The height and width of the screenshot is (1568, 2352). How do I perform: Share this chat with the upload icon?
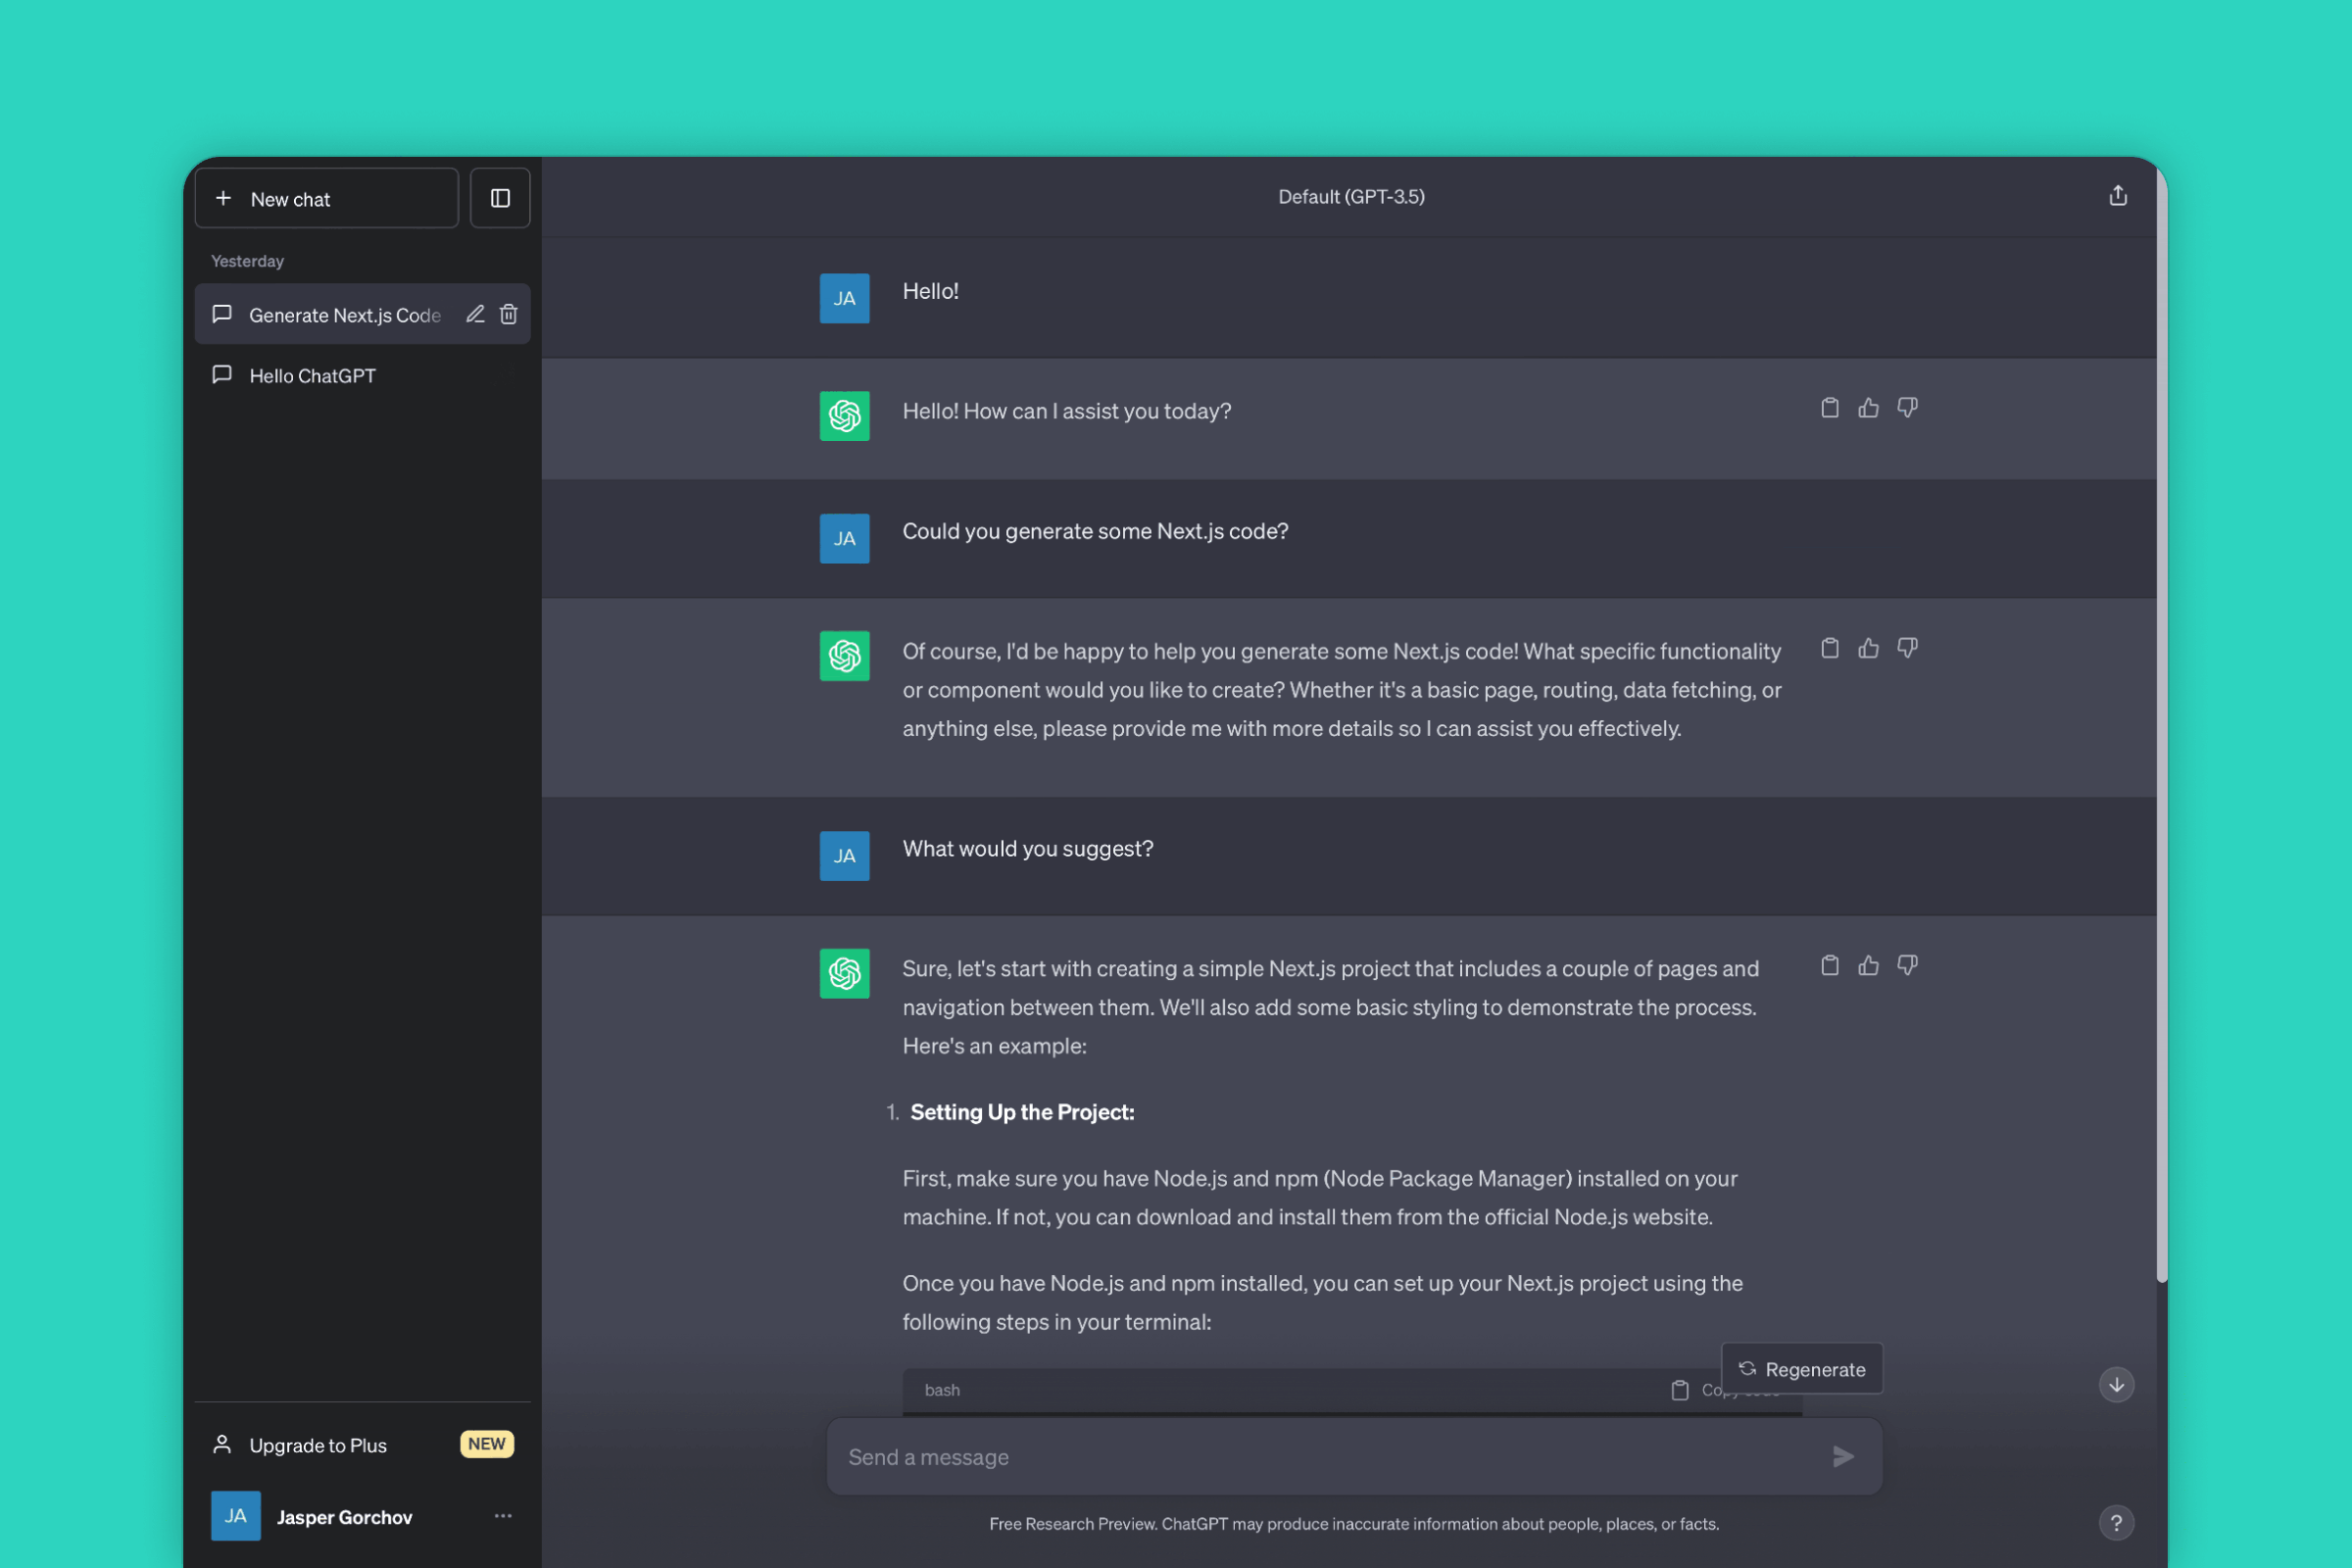(x=2117, y=196)
